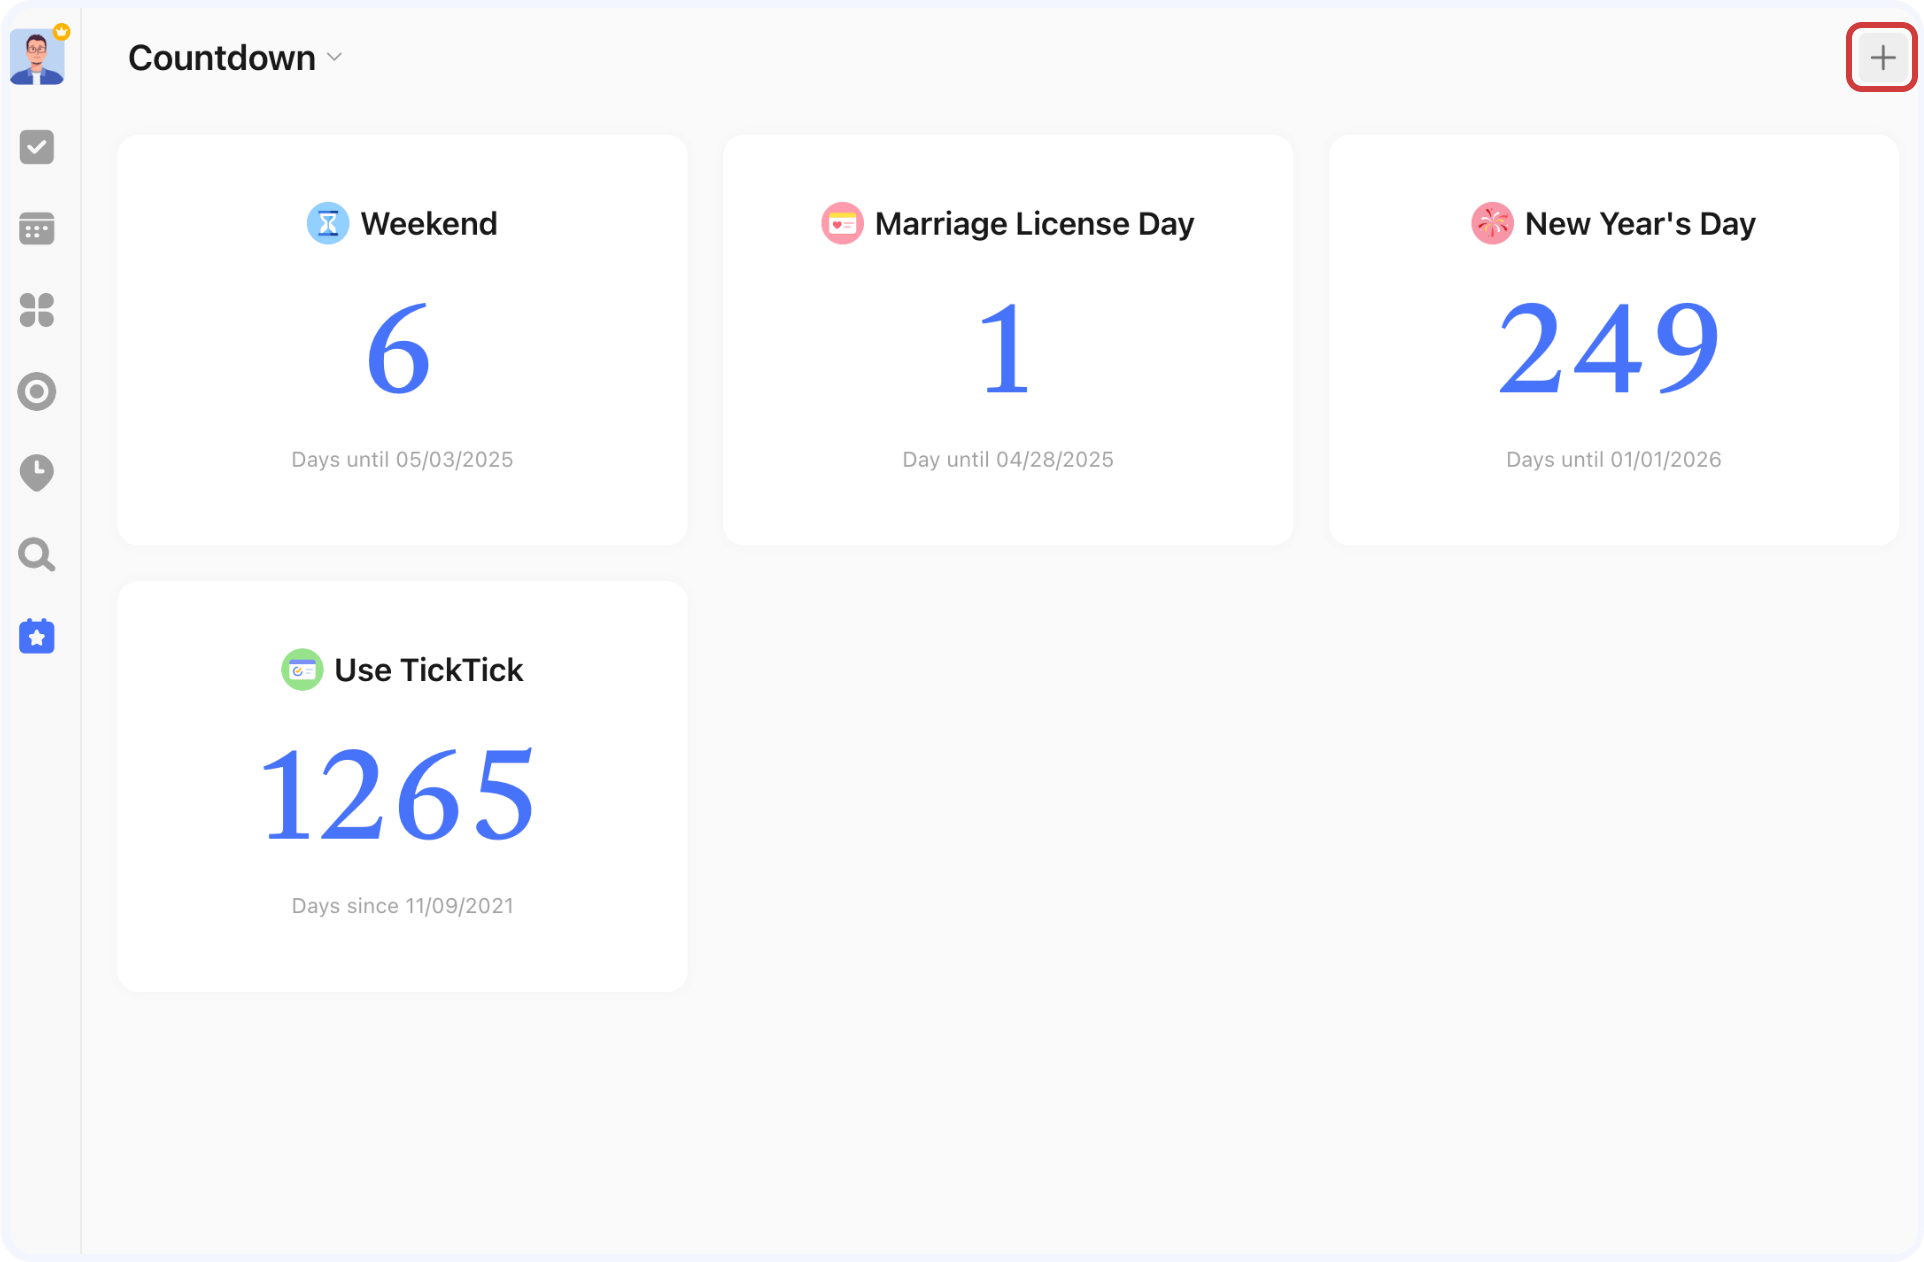
Task: Open Search from the sidebar
Action: click(x=37, y=555)
